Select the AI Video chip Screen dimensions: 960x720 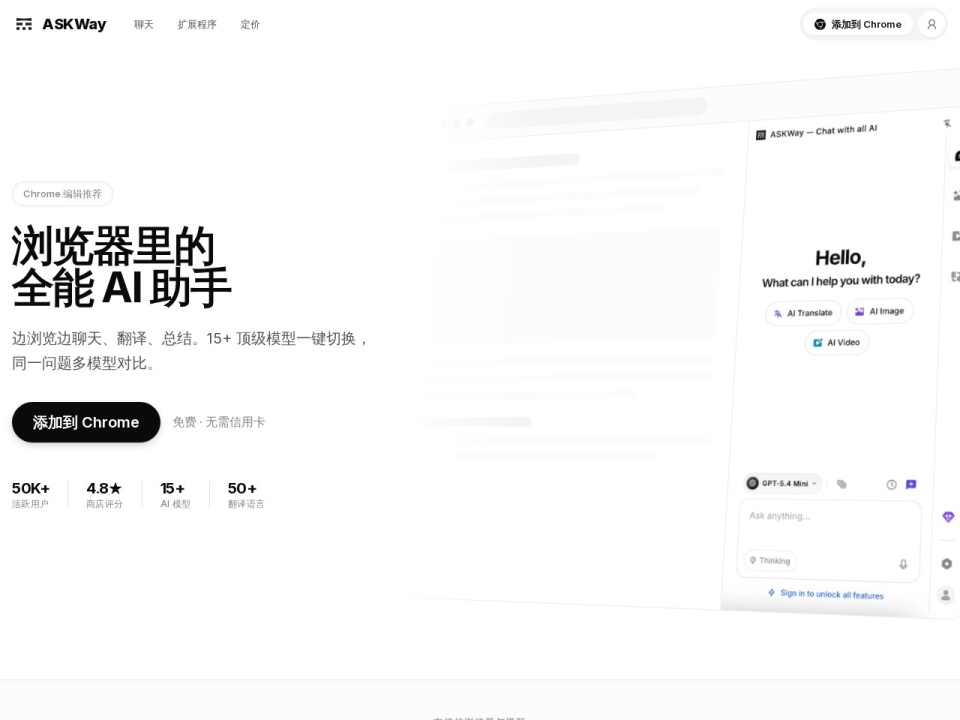click(x=837, y=342)
